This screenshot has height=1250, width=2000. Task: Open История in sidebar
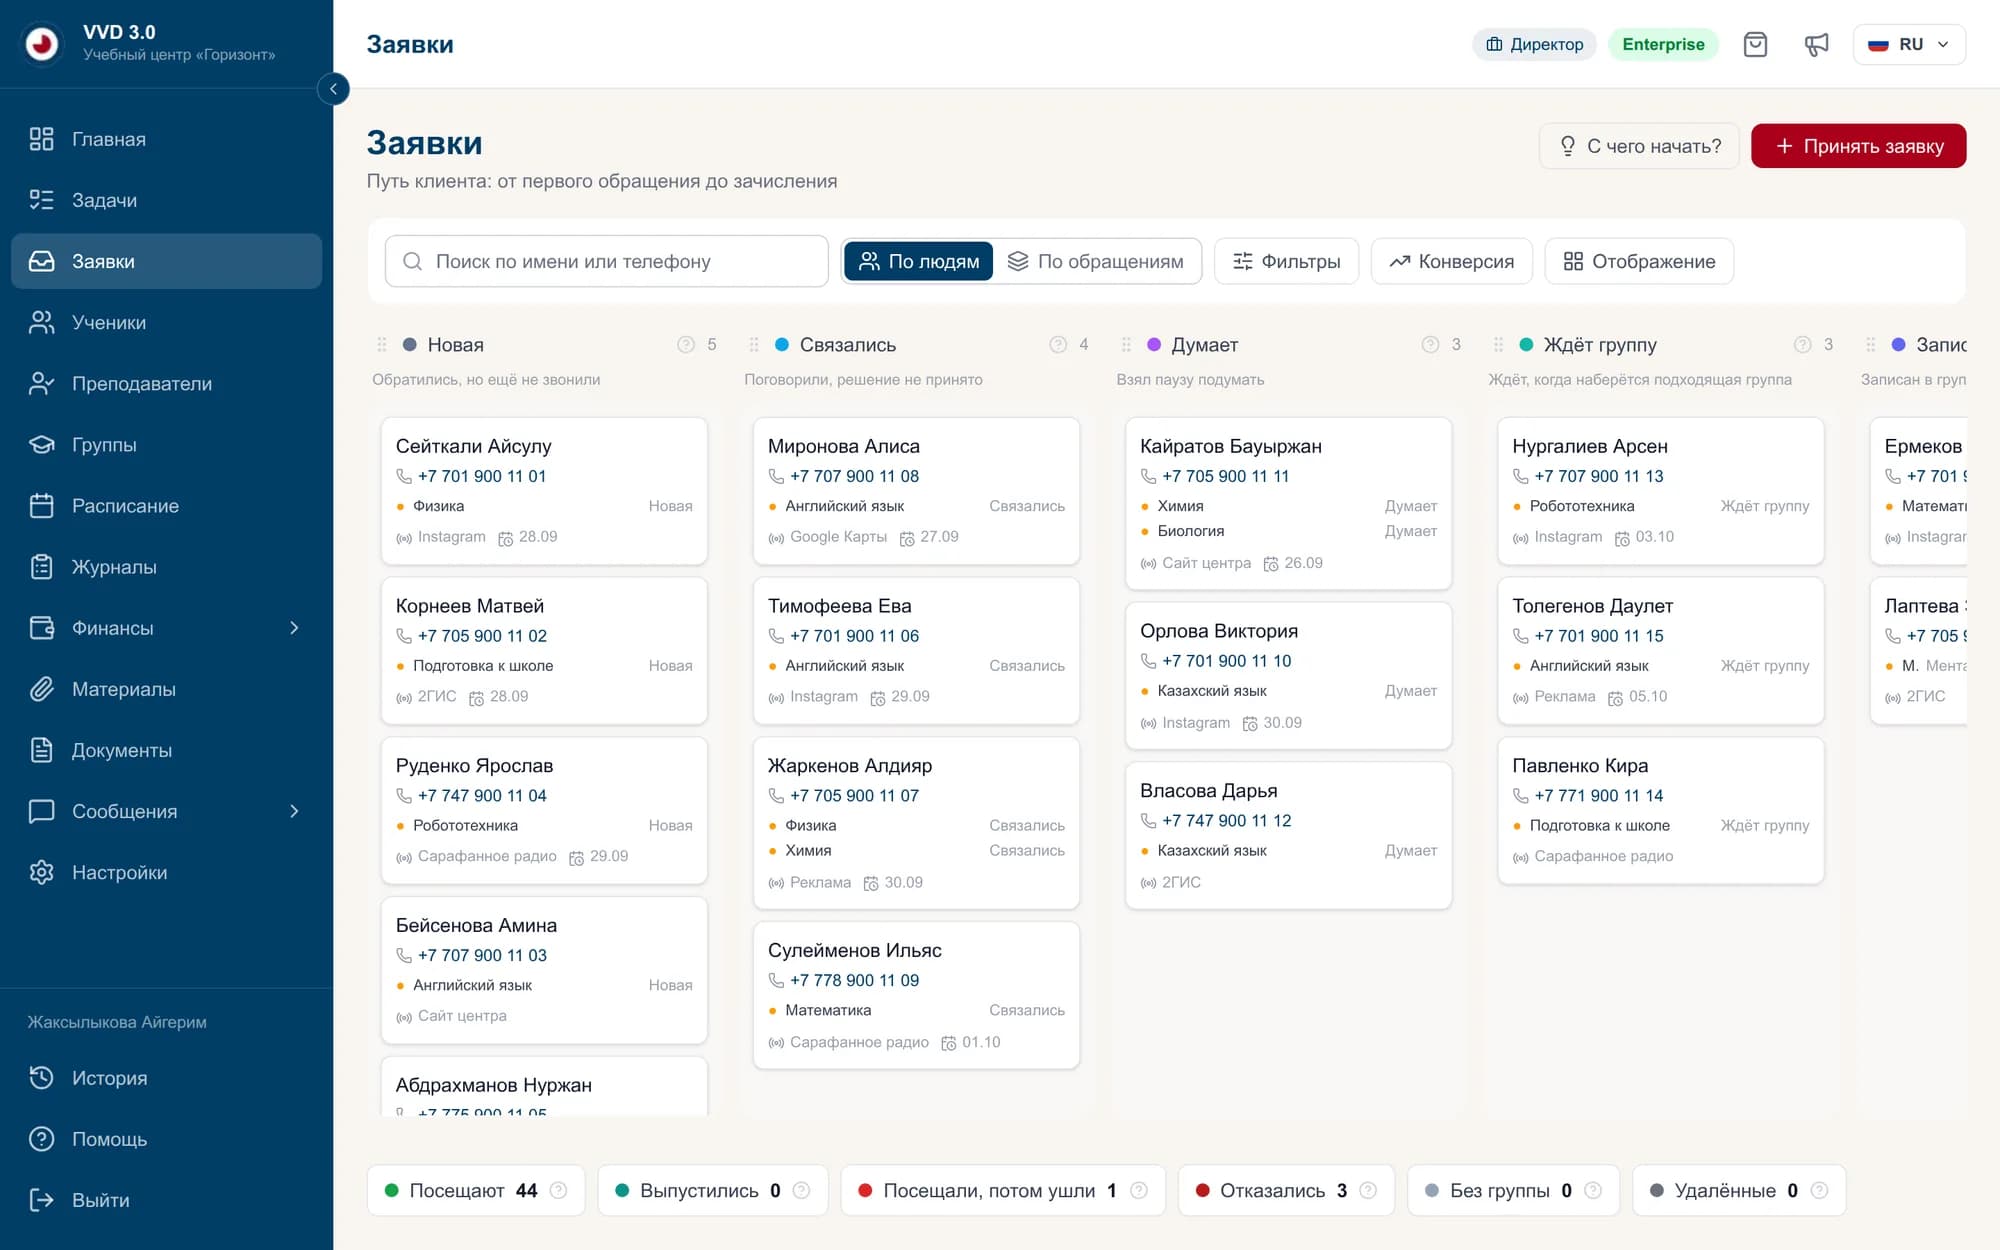click(x=166, y=1078)
